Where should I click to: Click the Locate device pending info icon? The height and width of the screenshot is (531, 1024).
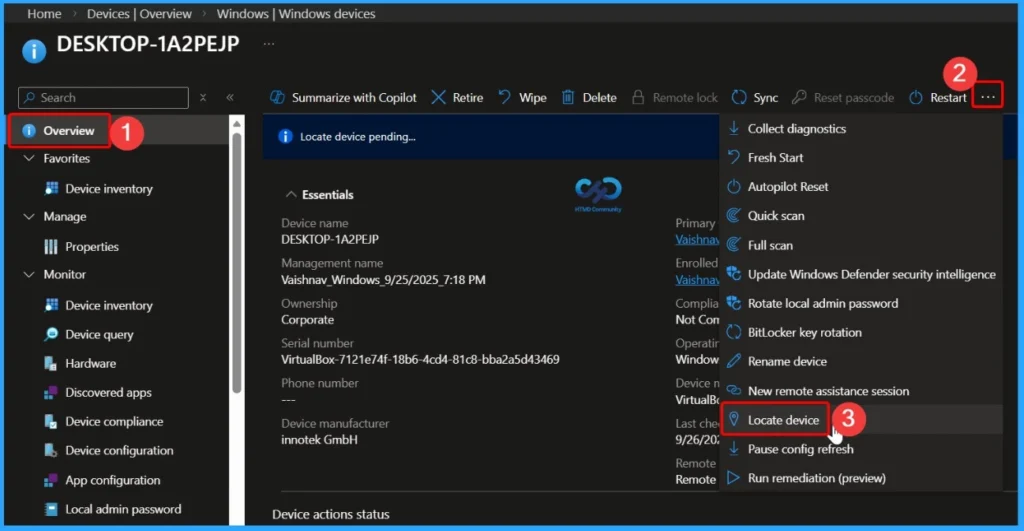(x=285, y=137)
